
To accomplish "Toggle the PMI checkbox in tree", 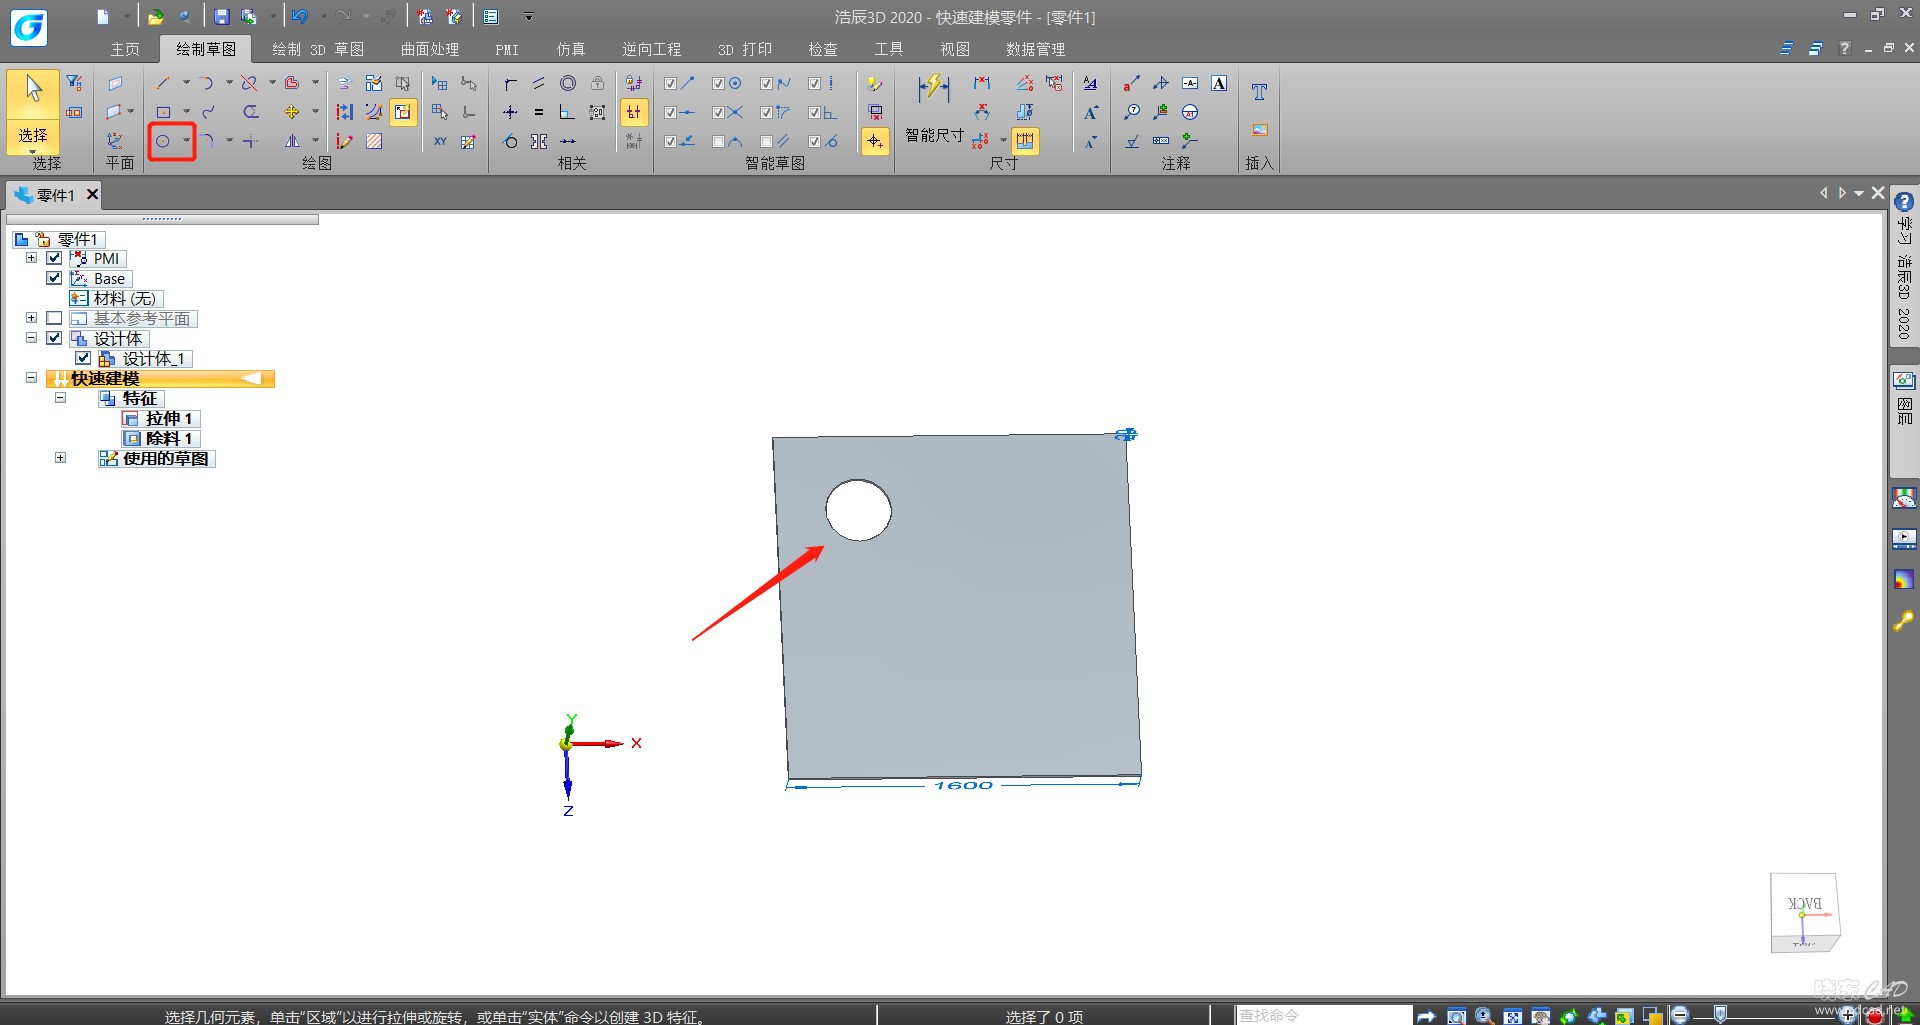I will point(54,258).
